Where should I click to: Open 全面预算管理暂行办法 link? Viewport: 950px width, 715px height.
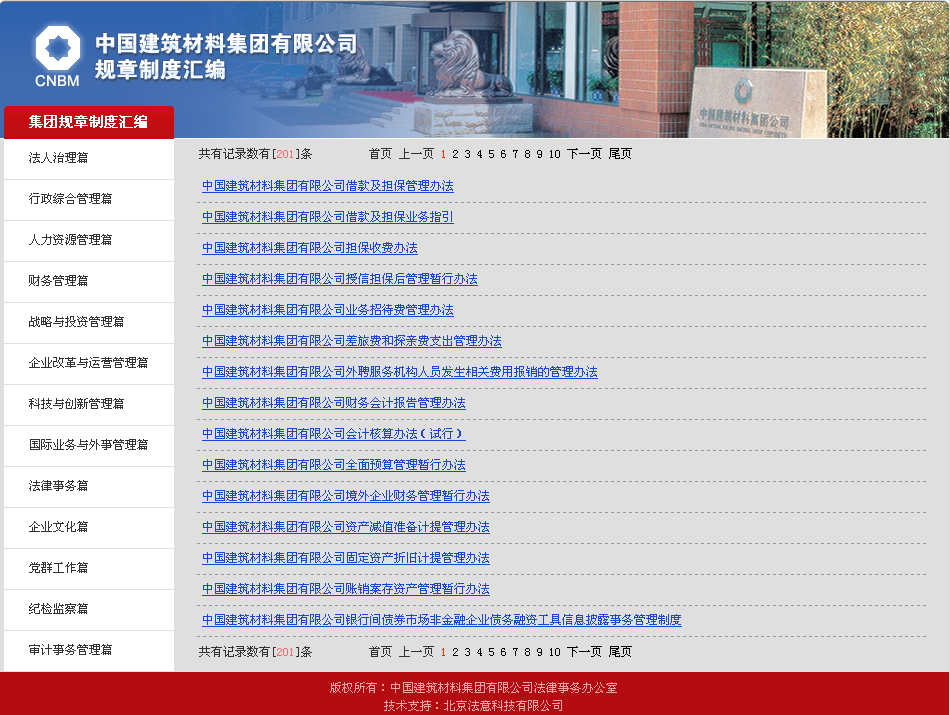coord(334,465)
